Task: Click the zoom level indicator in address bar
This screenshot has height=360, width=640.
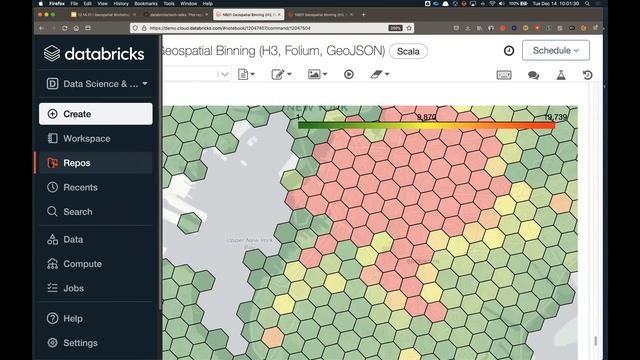Action: click(x=395, y=28)
